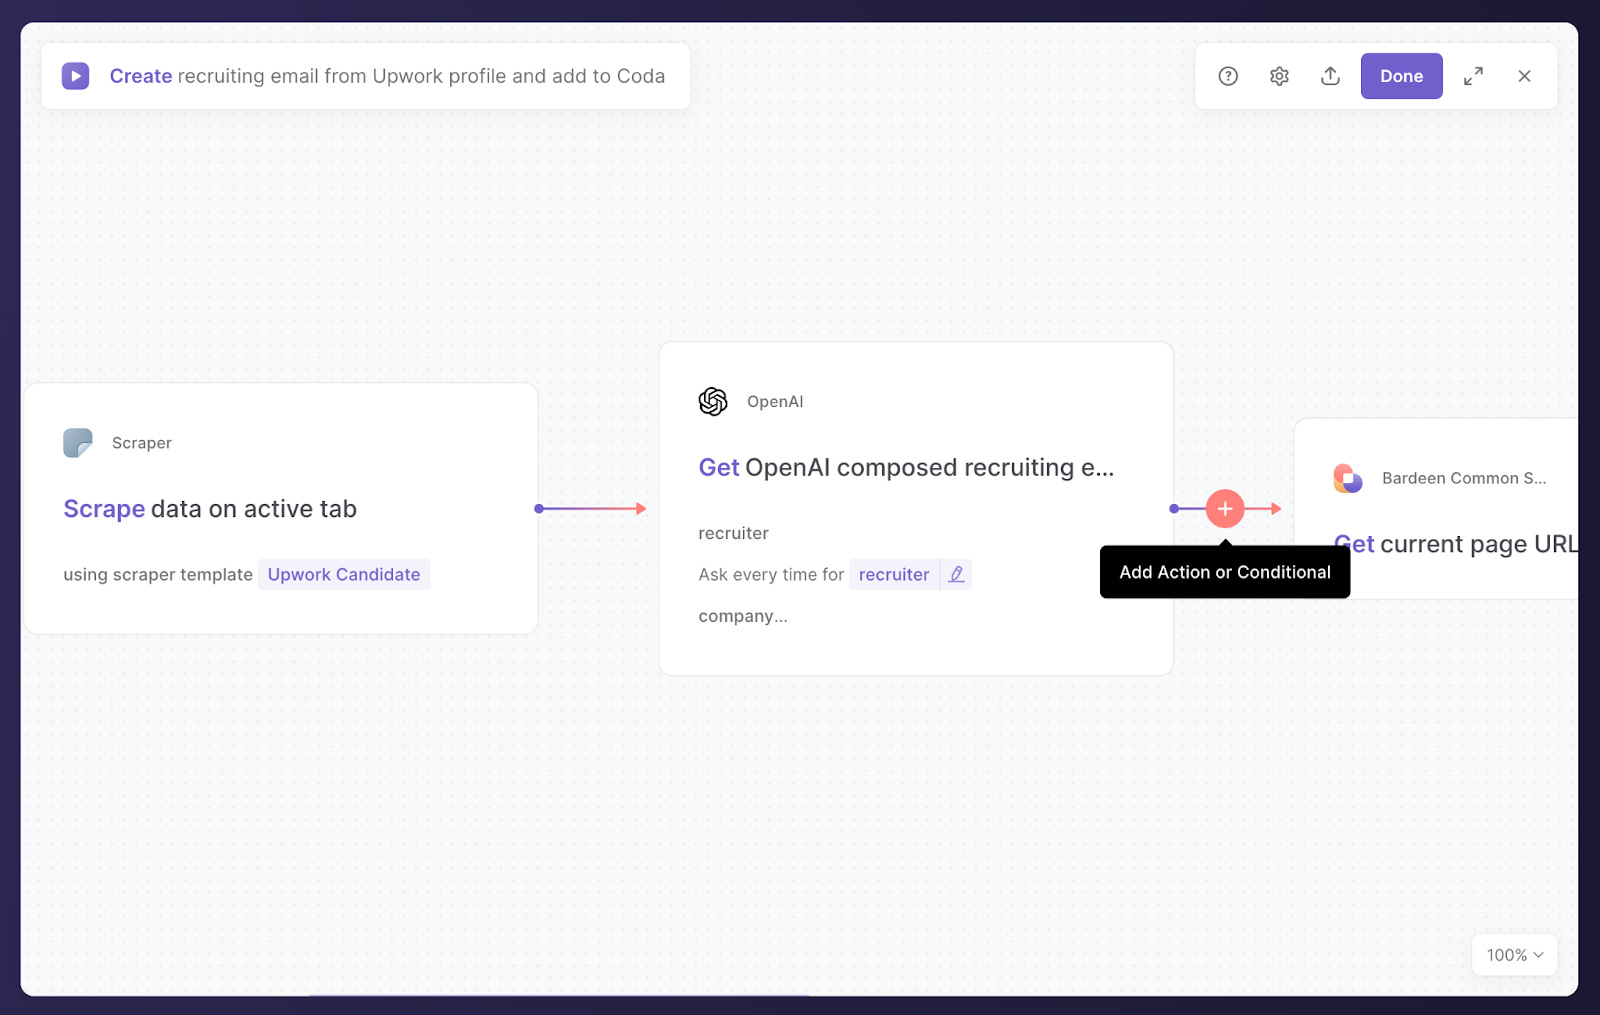Open the zoom level dropdown showing 100%
The height and width of the screenshot is (1015, 1600).
click(x=1513, y=955)
